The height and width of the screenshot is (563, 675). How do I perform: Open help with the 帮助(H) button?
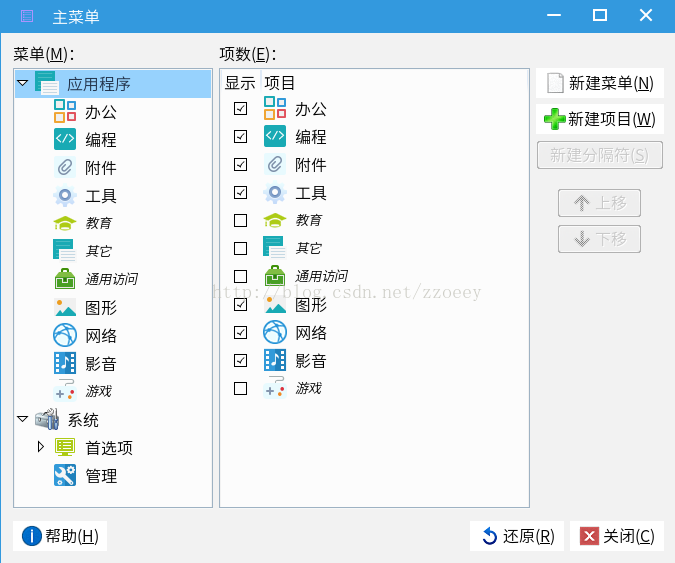click(60, 536)
